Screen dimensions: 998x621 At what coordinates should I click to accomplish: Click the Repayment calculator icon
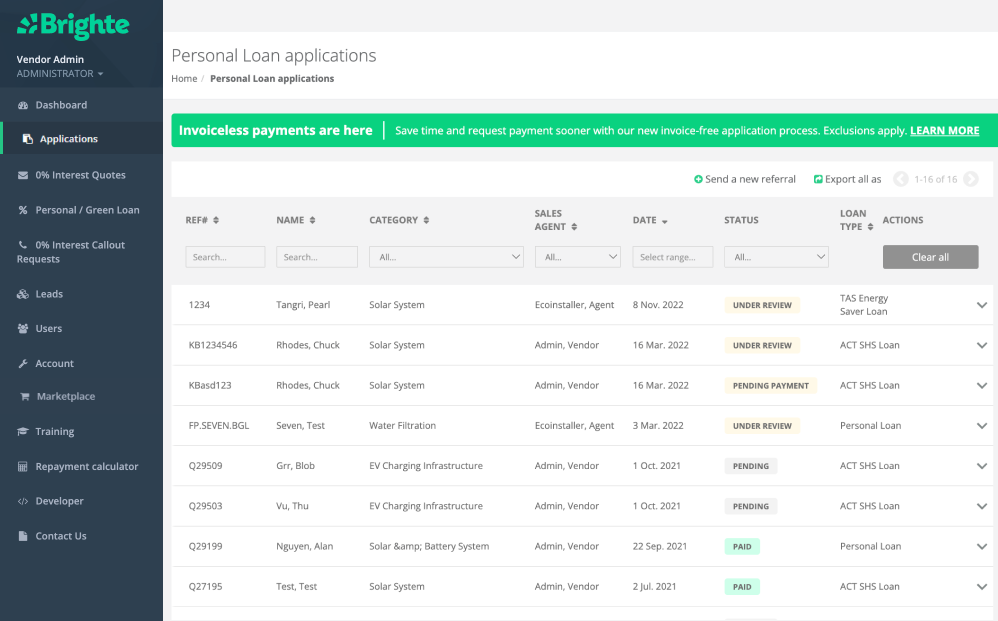pyautogui.click(x=23, y=467)
